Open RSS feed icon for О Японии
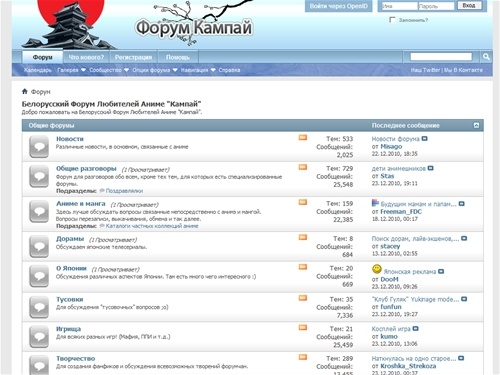This screenshot has height=375, width=500. click(303, 267)
